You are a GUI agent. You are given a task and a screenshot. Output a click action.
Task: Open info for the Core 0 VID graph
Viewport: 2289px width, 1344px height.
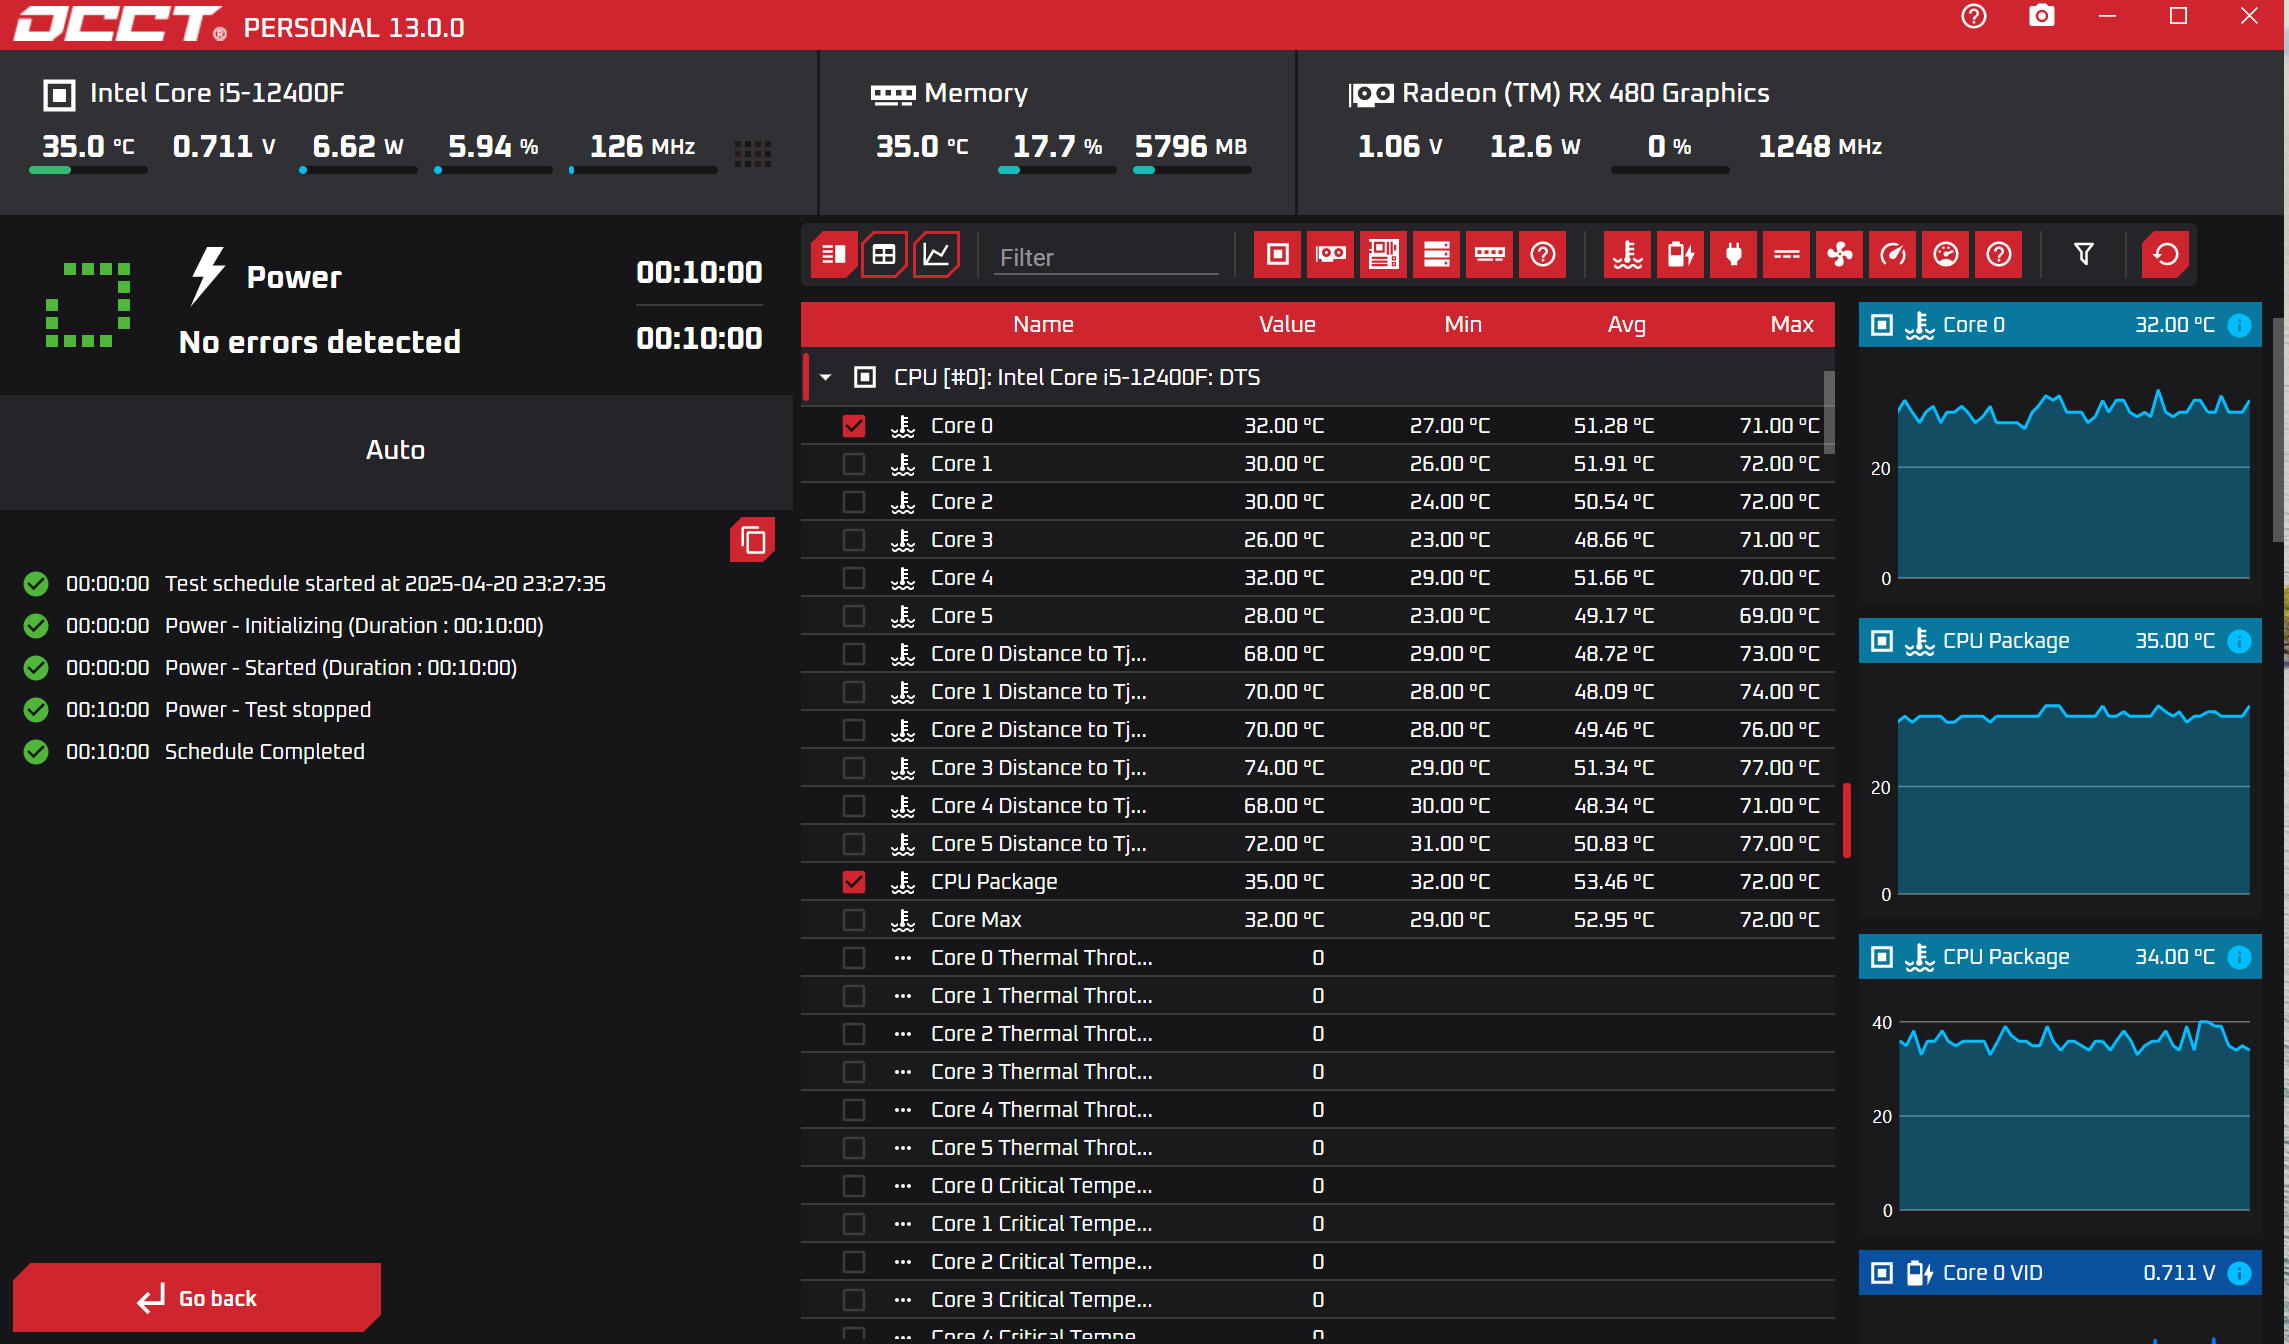click(x=2239, y=1273)
